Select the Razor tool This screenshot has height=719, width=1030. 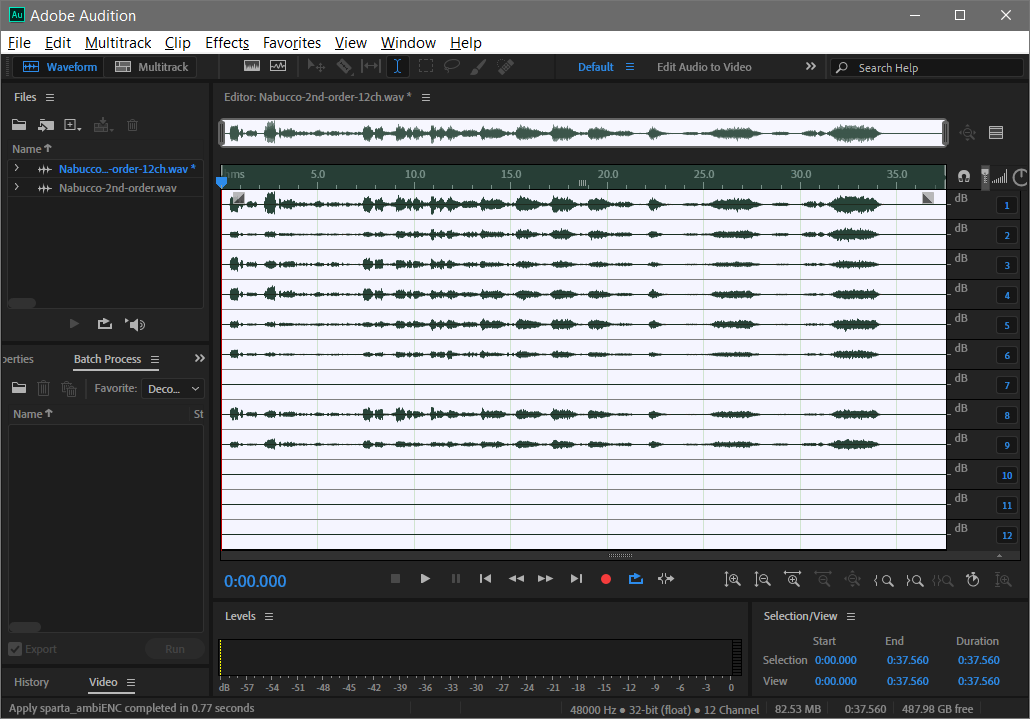(x=344, y=66)
